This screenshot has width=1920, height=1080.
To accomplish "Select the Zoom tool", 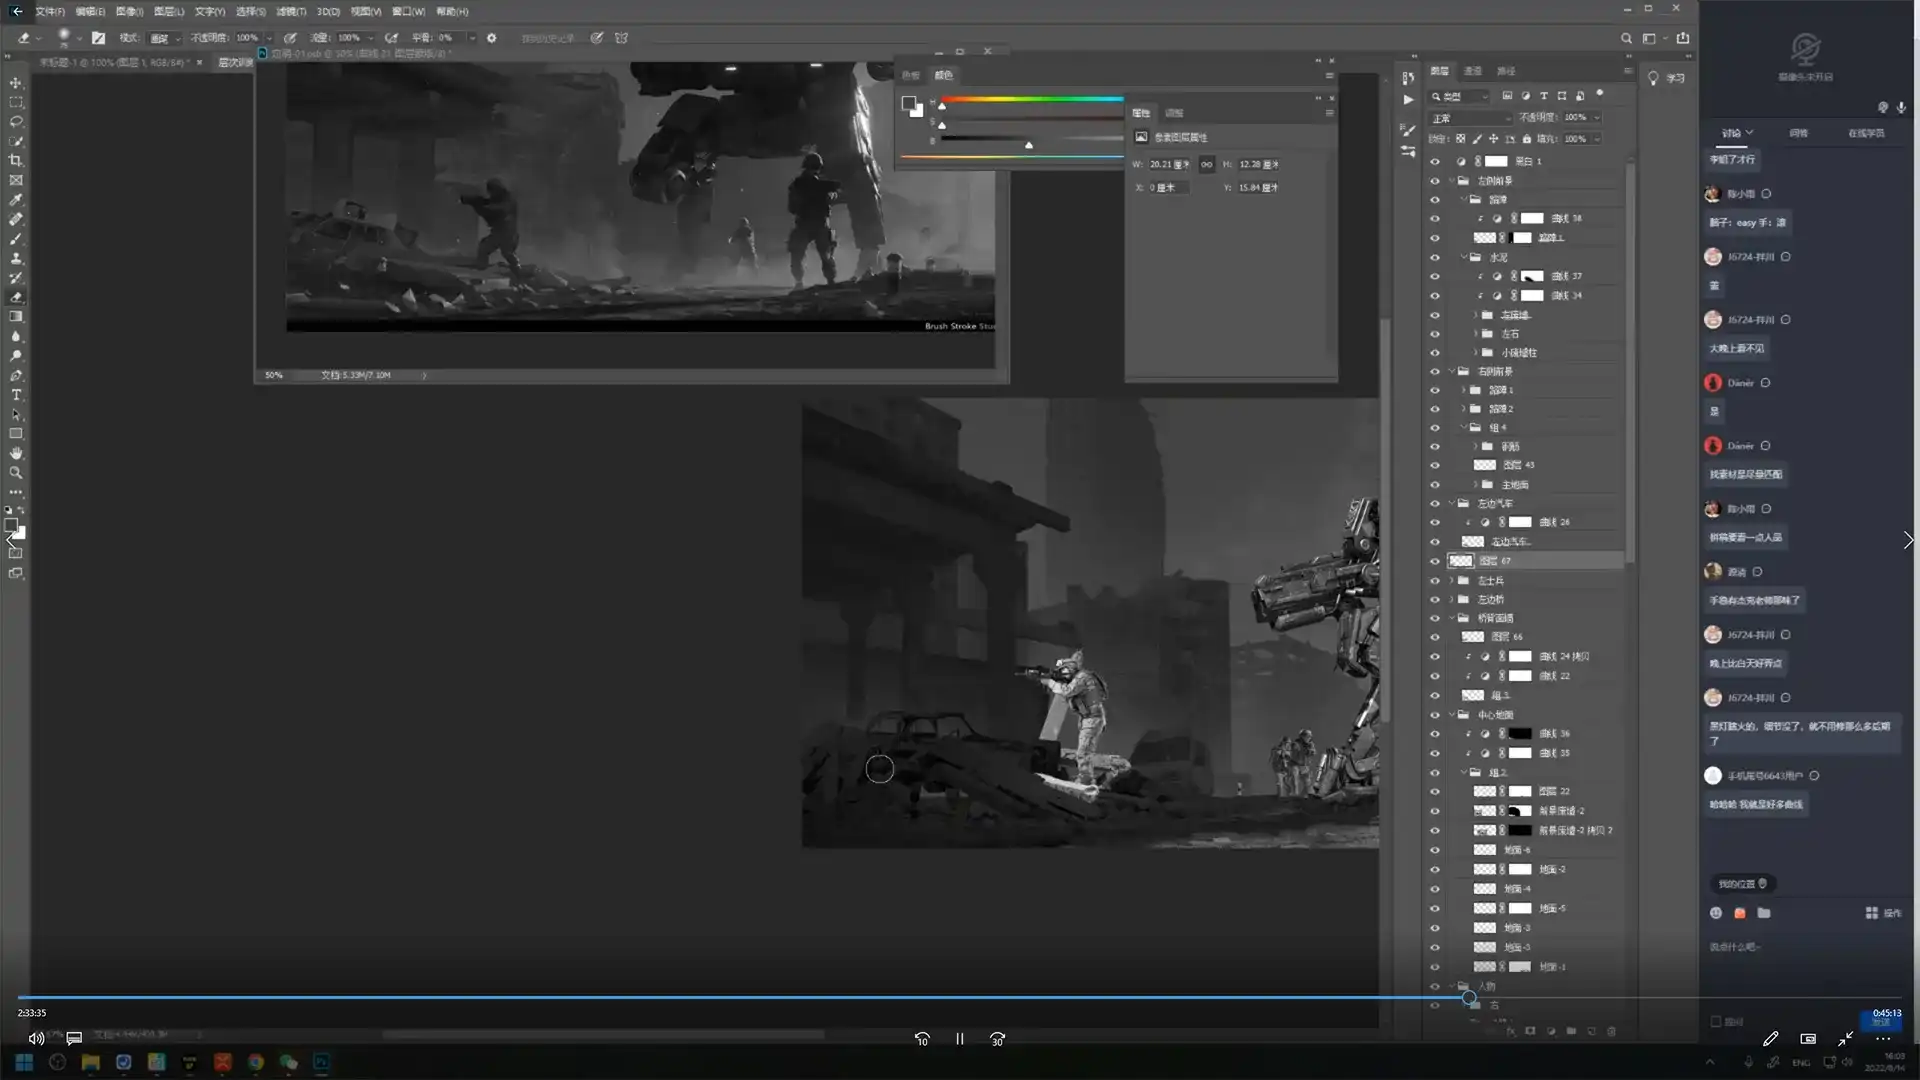I will tap(16, 472).
